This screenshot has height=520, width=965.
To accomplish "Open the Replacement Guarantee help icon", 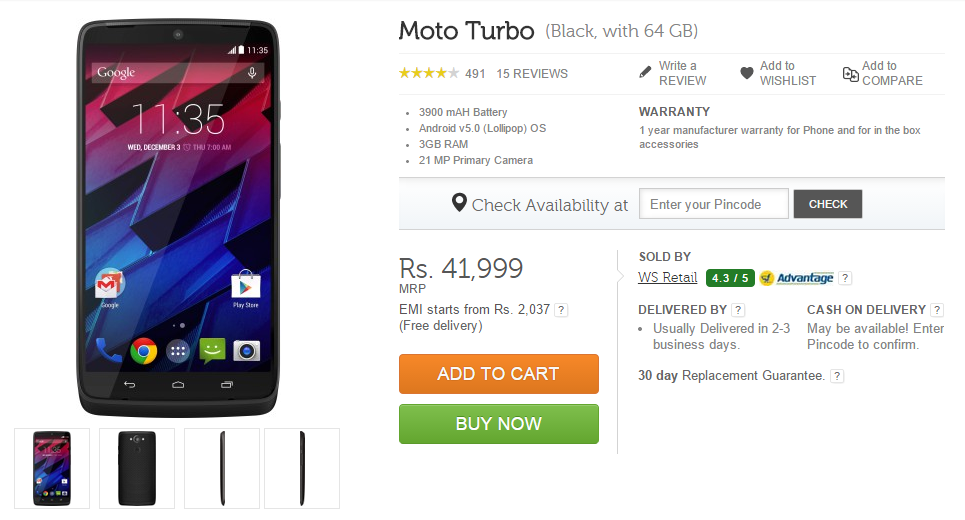I will tap(837, 376).
